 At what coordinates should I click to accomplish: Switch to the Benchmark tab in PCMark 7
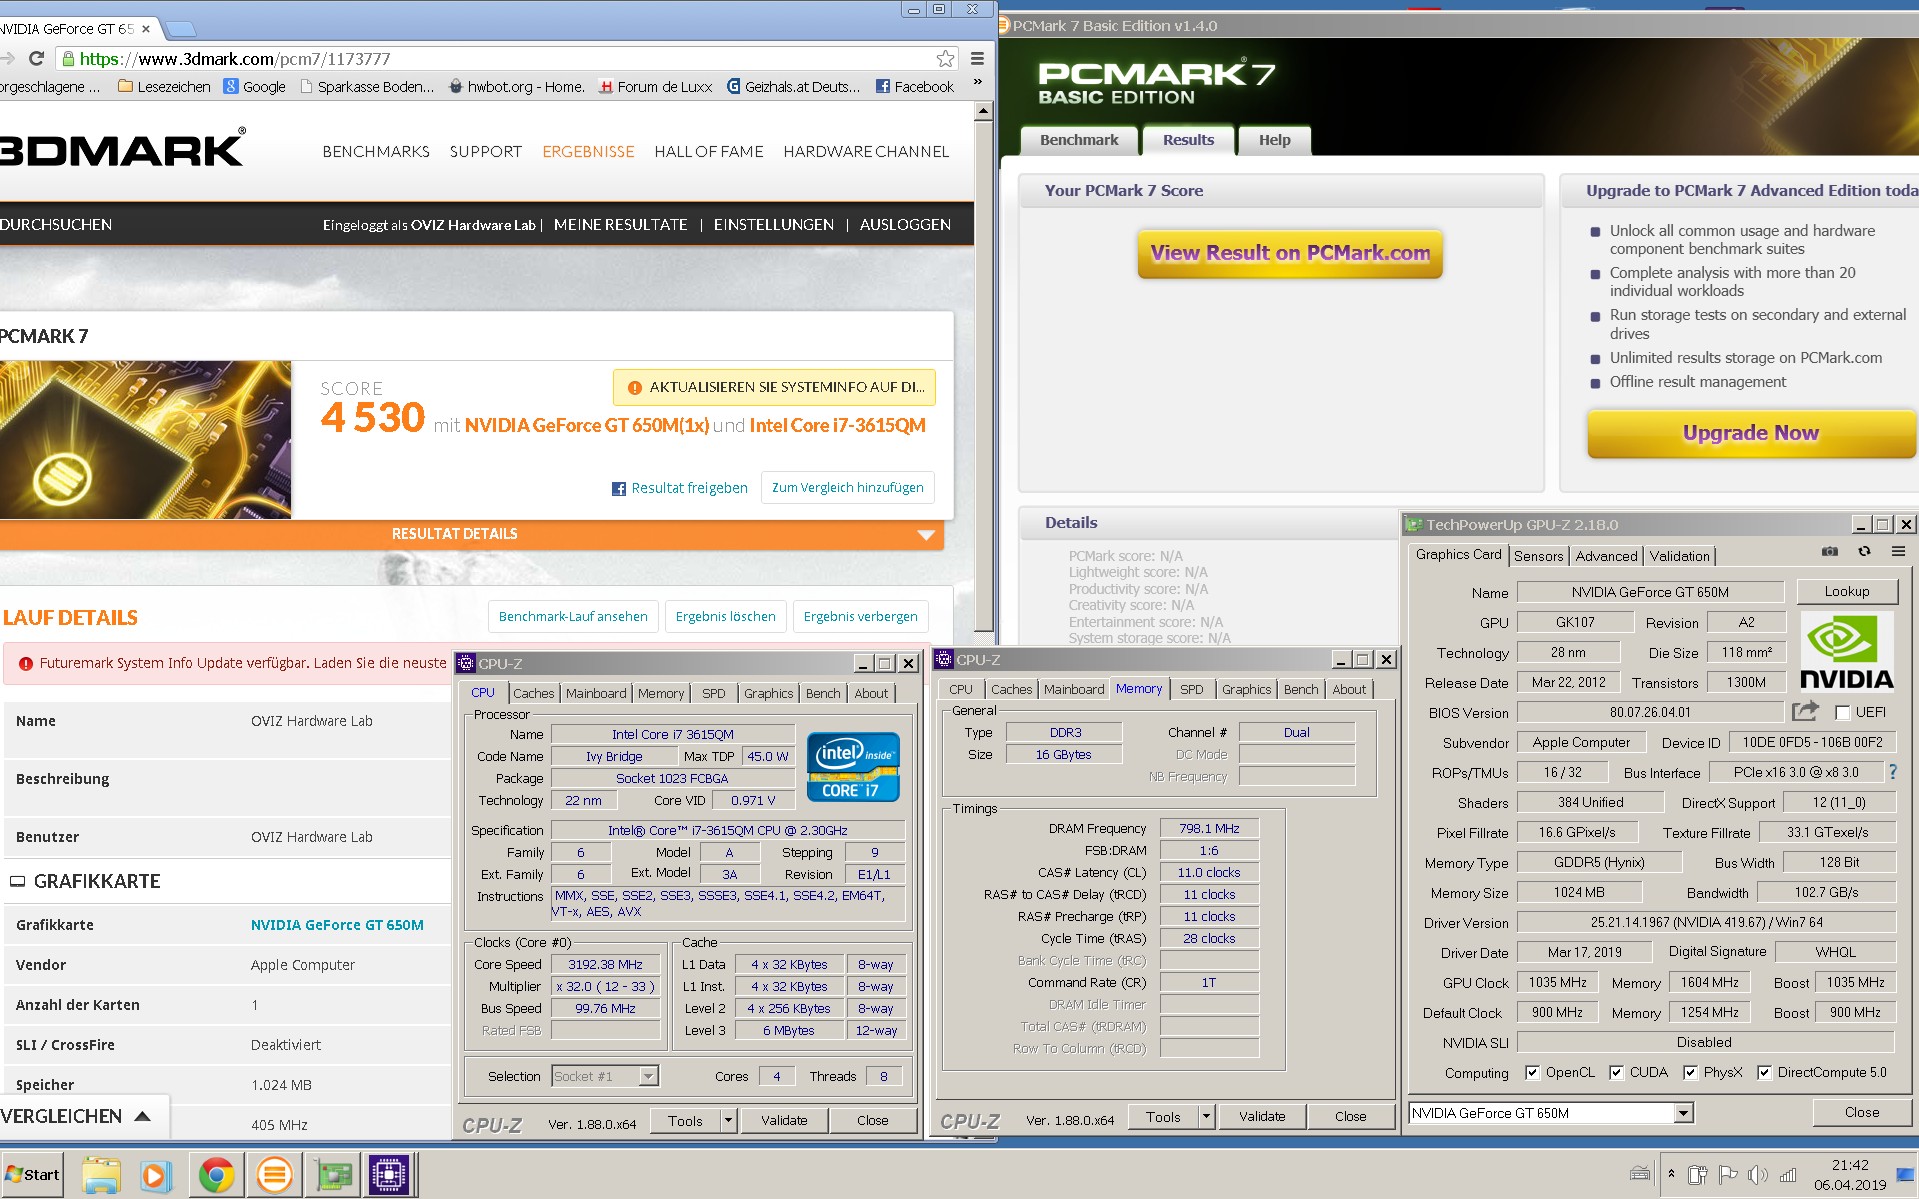pyautogui.click(x=1079, y=140)
